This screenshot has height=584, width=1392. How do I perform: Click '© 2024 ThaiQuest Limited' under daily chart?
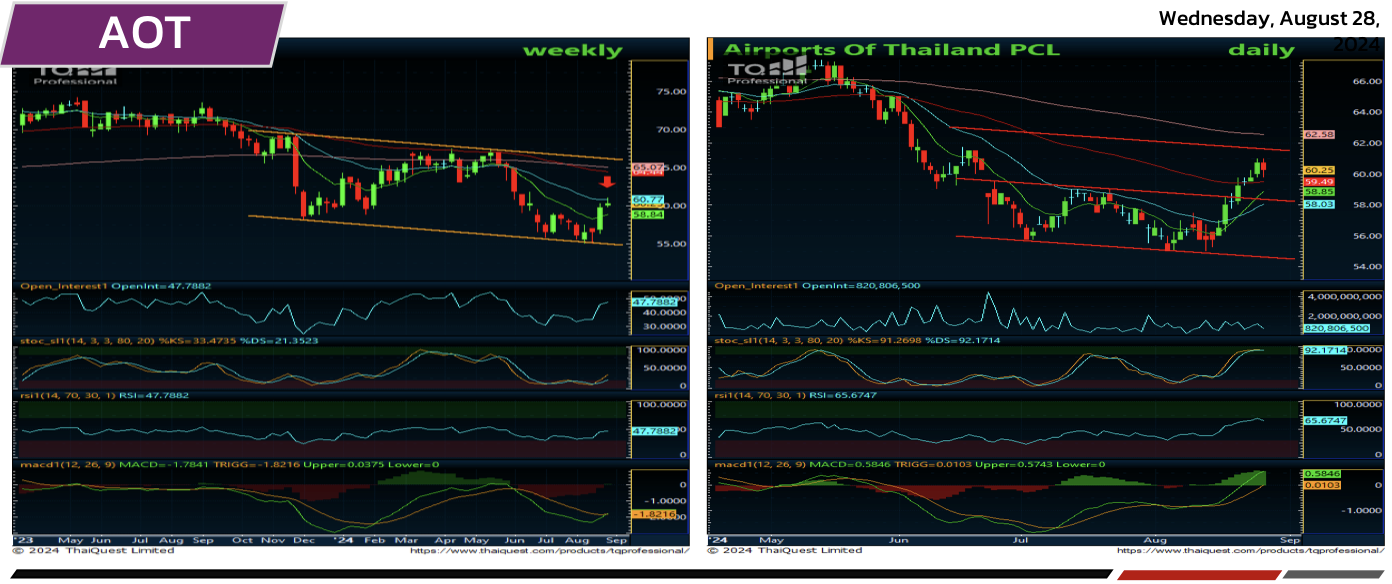785,551
